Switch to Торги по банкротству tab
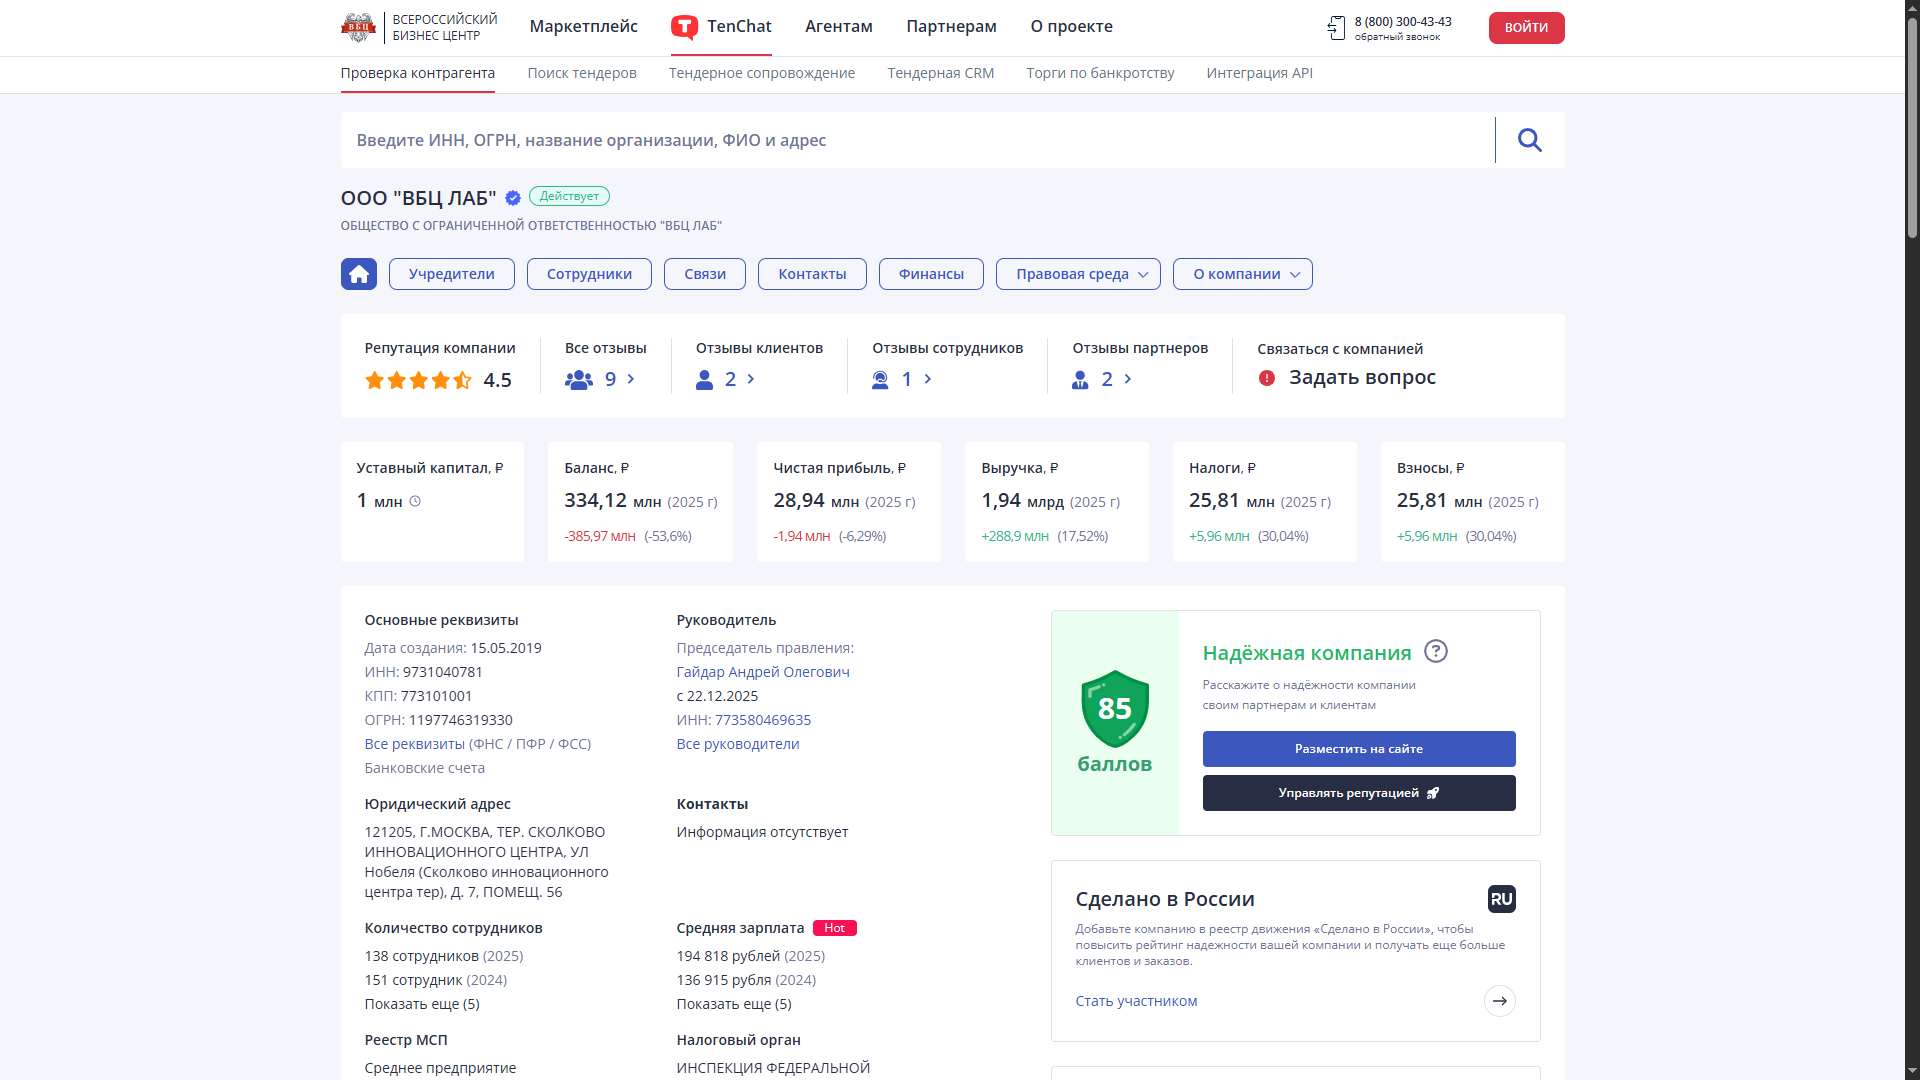 coord(1100,73)
